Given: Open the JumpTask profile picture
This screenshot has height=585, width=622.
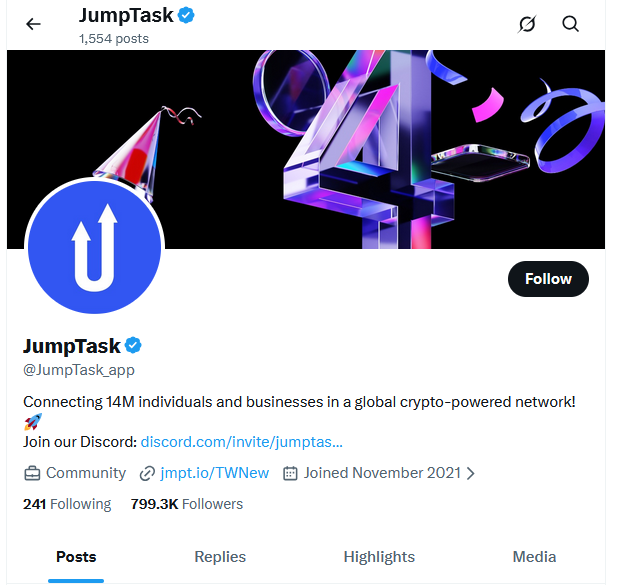Looking at the screenshot, I should point(95,248).
